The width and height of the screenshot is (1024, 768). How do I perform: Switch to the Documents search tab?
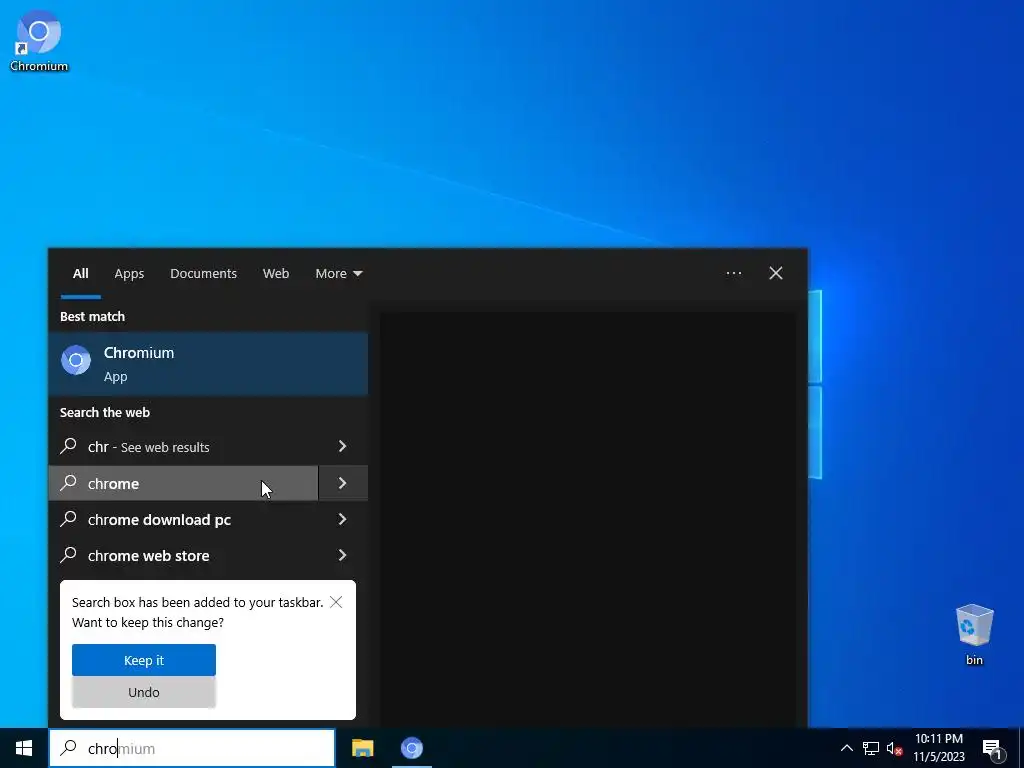pyautogui.click(x=203, y=274)
